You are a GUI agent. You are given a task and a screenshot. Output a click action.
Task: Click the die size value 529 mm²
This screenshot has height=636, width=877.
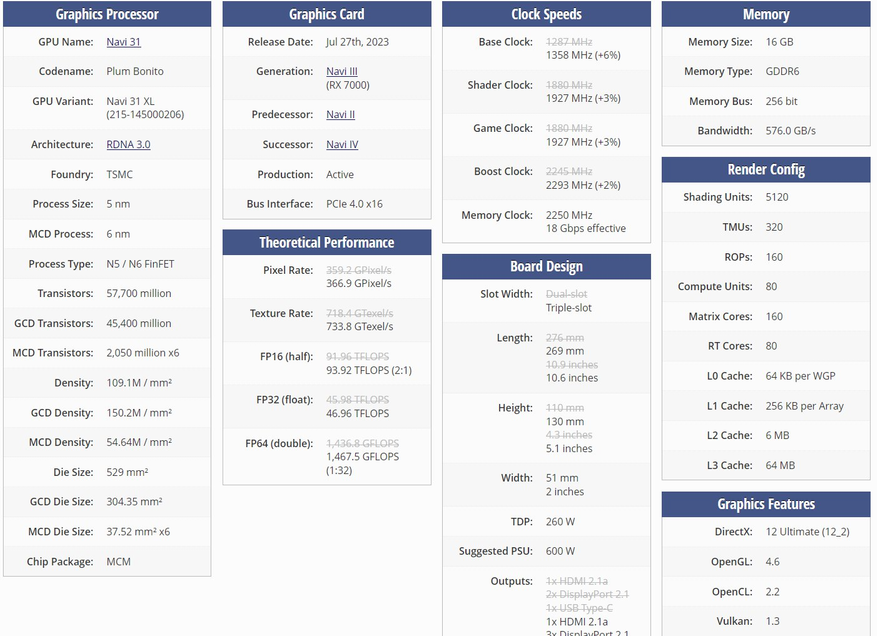128,472
